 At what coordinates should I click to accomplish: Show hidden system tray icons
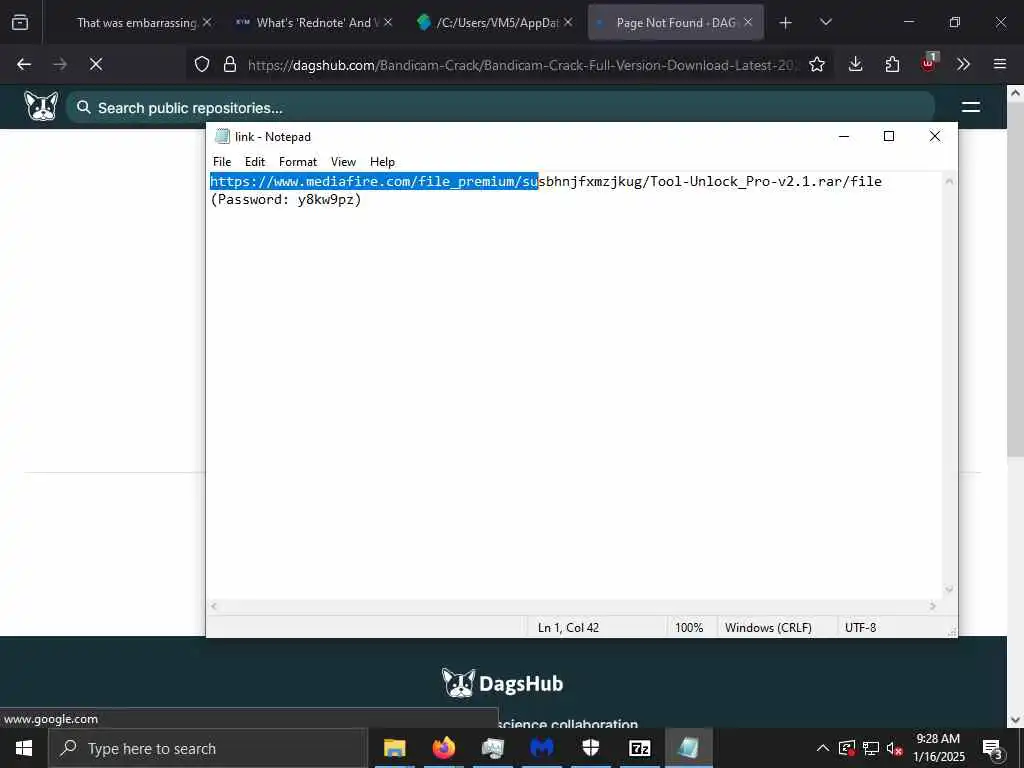pos(823,748)
